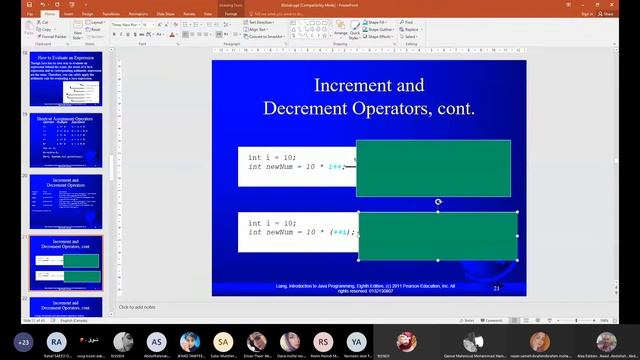The width and height of the screenshot is (640, 360).
Task: Open line spacing options
Action: [x=227, y=25]
